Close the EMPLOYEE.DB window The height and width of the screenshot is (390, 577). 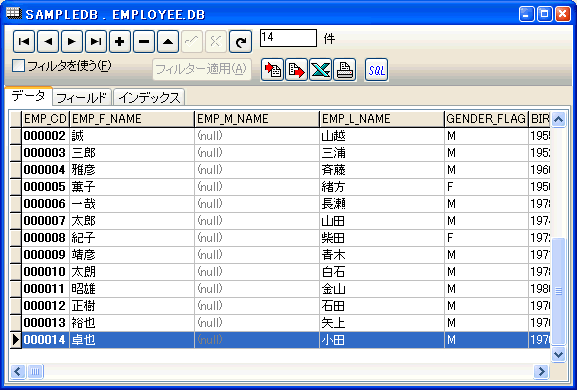(x=563, y=14)
